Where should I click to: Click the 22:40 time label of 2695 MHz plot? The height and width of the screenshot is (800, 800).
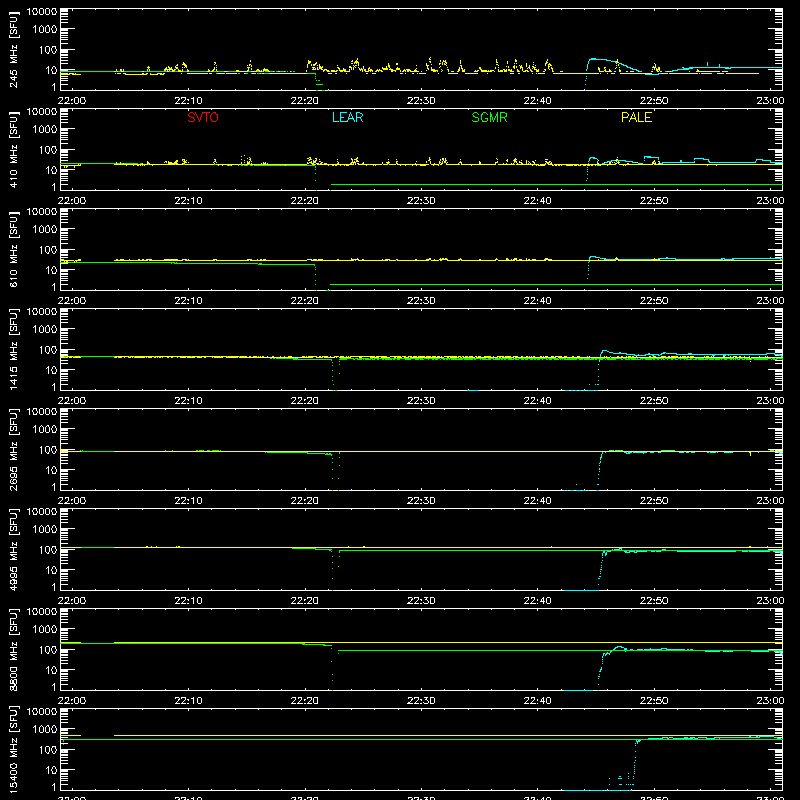coord(537,501)
